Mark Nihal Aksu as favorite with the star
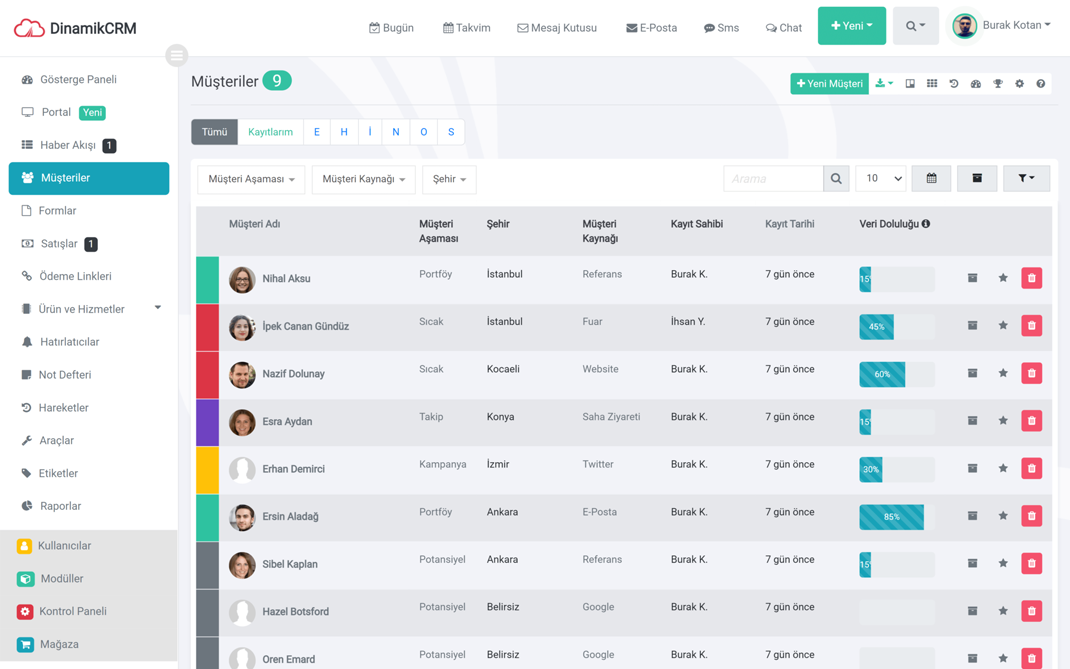 pos(1003,278)
